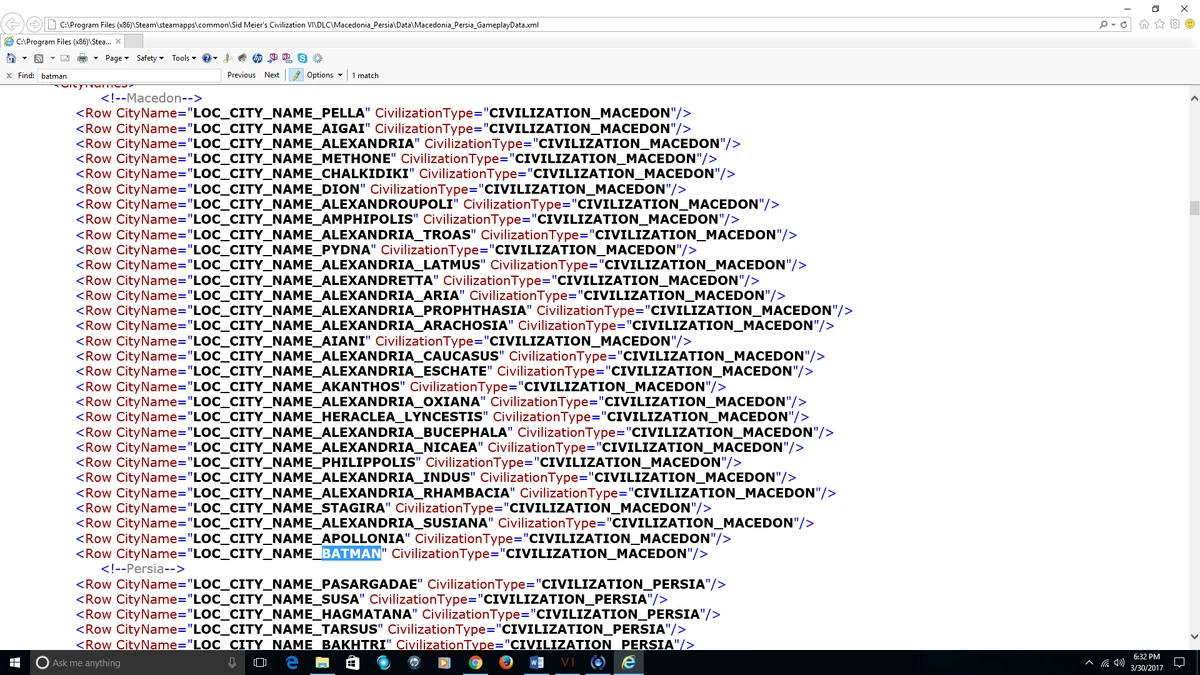Click the browser Forward arrow button

[36, 24]
